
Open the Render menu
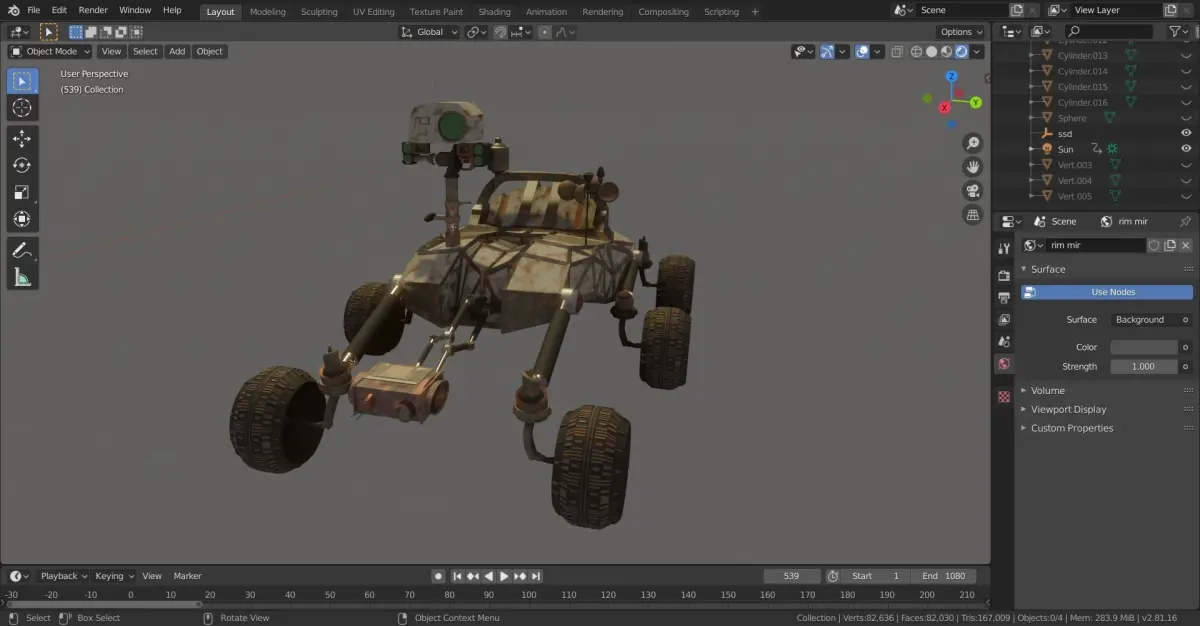tap(93, 10)
